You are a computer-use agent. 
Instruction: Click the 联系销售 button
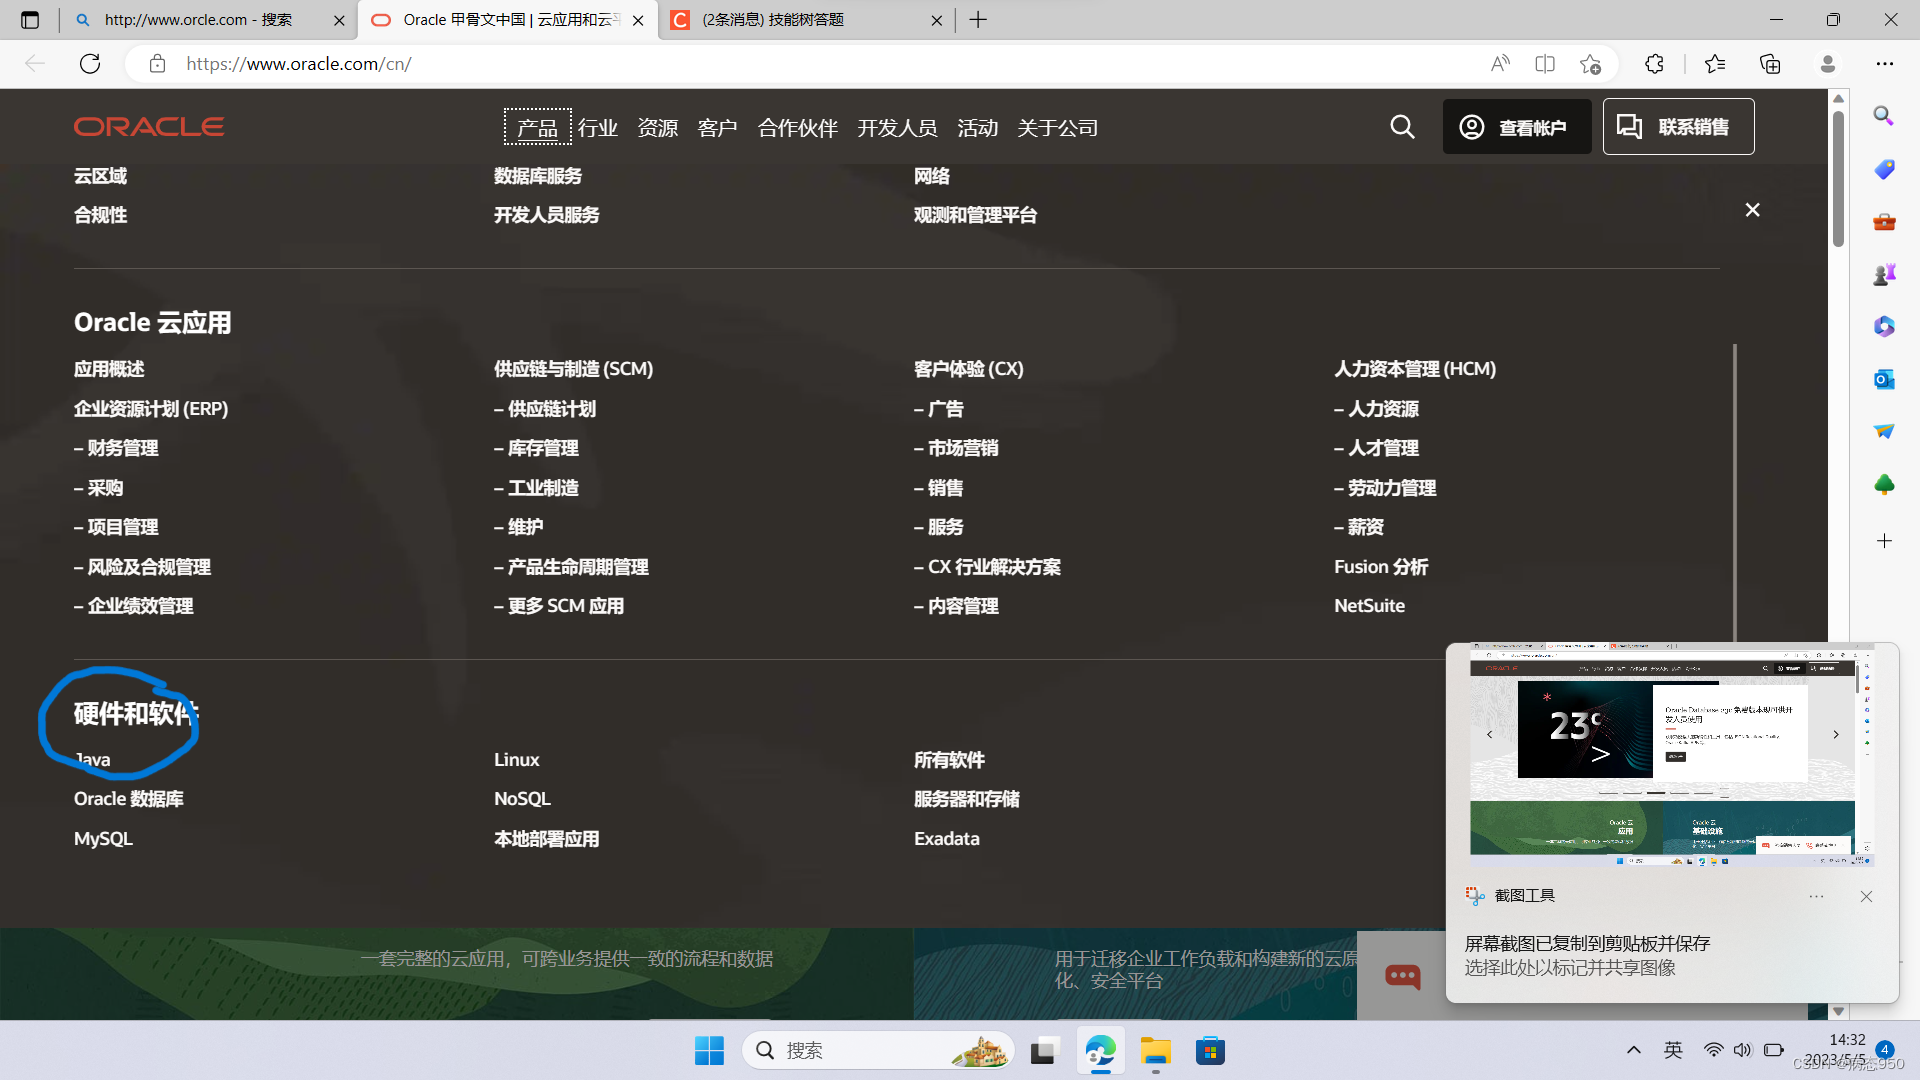pyautogui.click(x=1678, y=127)
